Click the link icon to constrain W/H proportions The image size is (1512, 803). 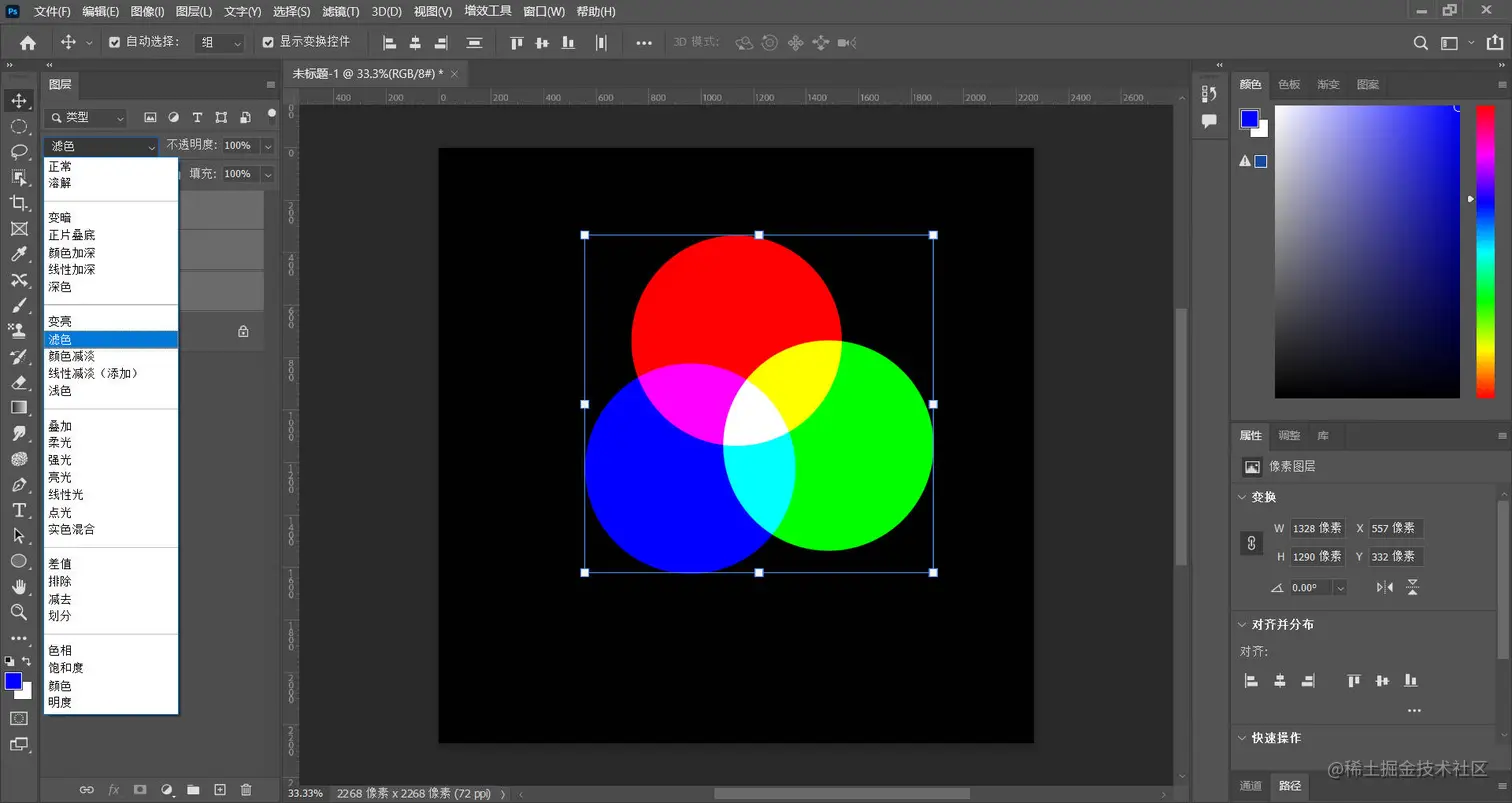[x=1252, y=544]
